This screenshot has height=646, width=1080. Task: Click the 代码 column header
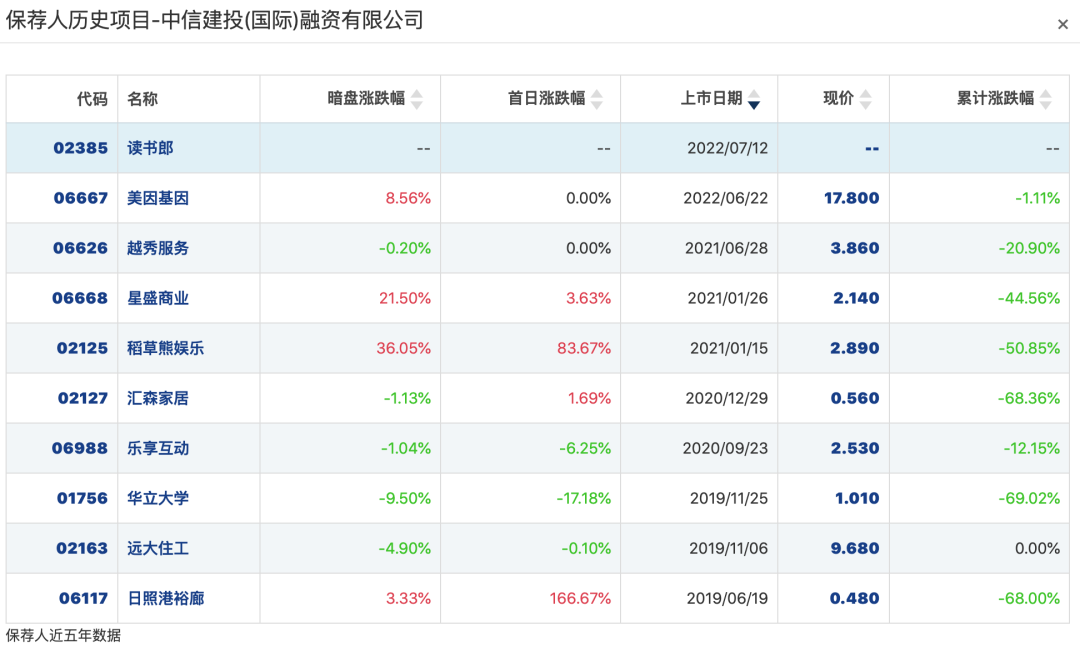[x=92, y=99]
